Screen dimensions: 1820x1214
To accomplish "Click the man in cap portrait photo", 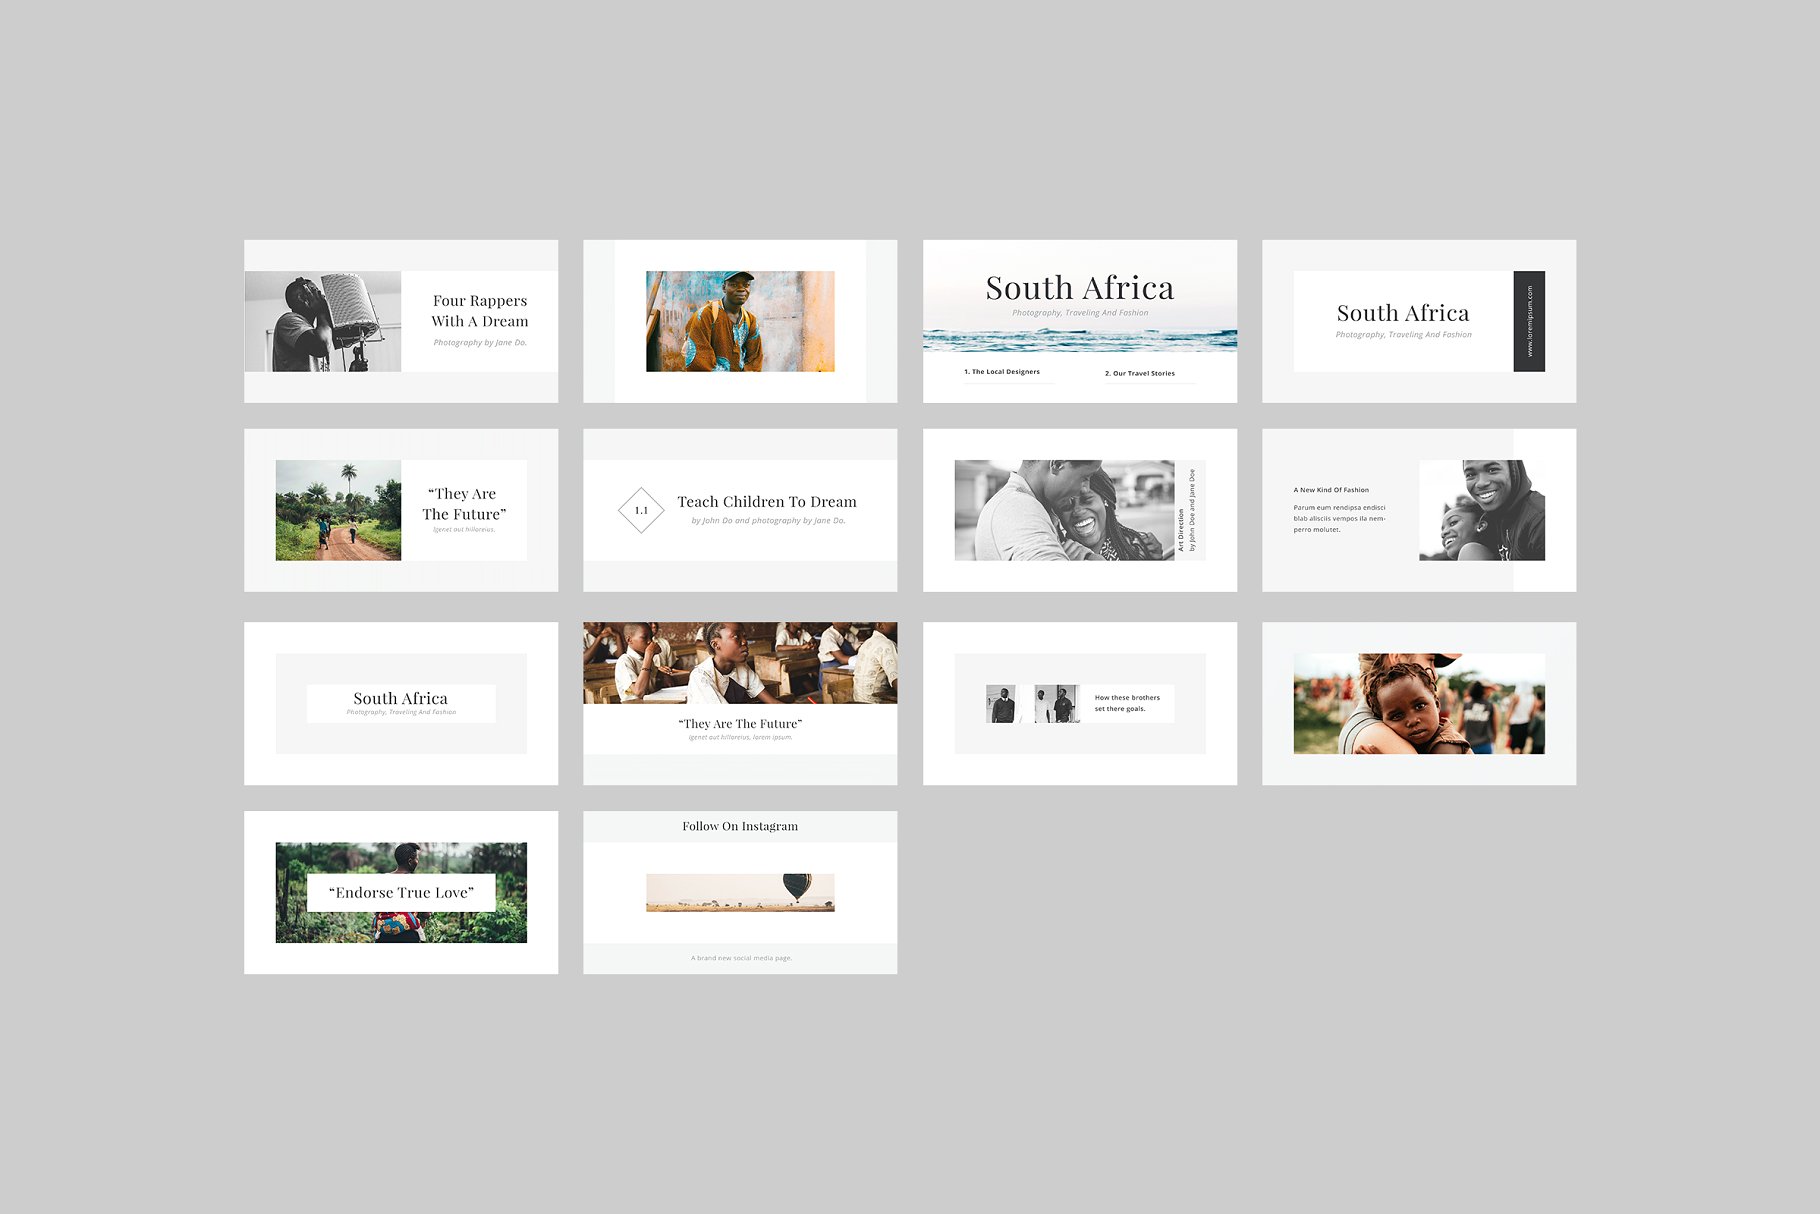I will pyautogui.click(x=740, y=320).
